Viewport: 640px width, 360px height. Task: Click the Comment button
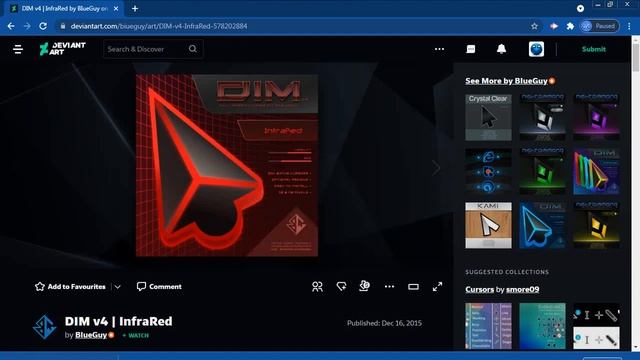[159, 287]
